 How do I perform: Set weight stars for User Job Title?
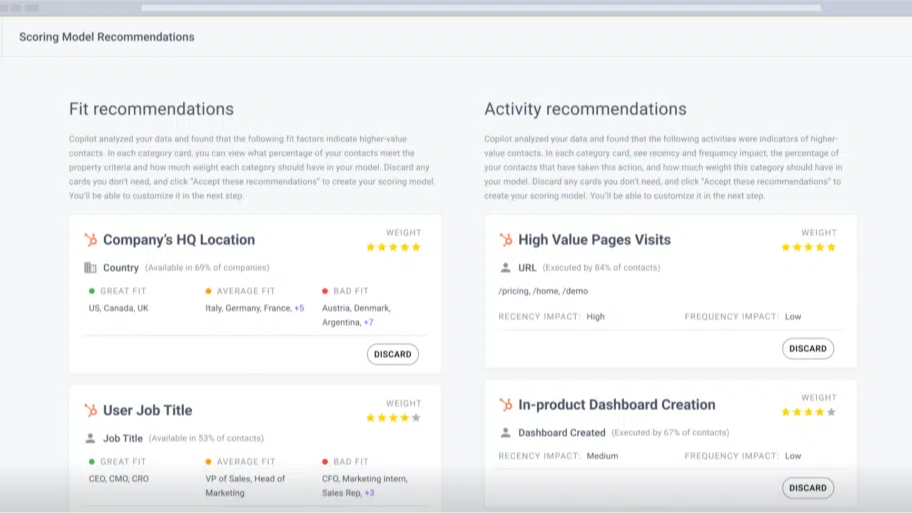pos(393,418)
